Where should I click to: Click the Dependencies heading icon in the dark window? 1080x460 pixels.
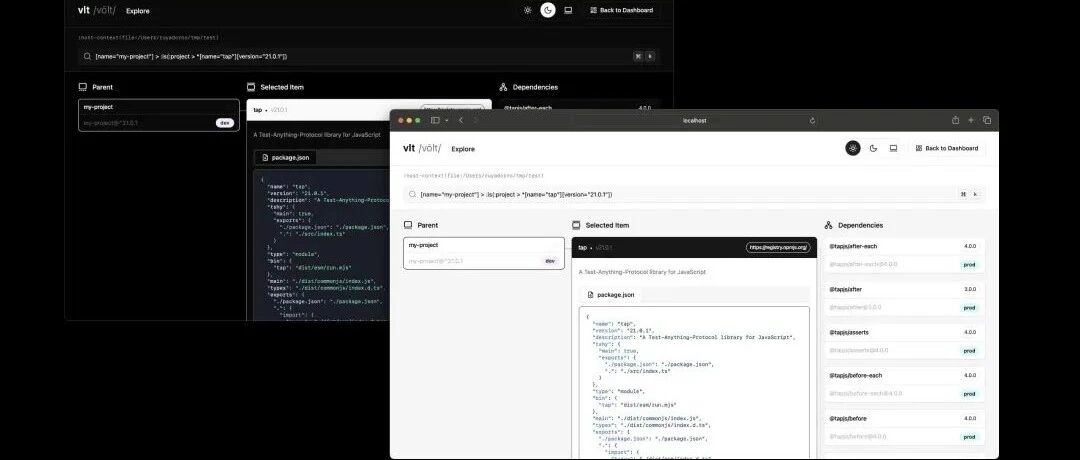pos(503,87)
